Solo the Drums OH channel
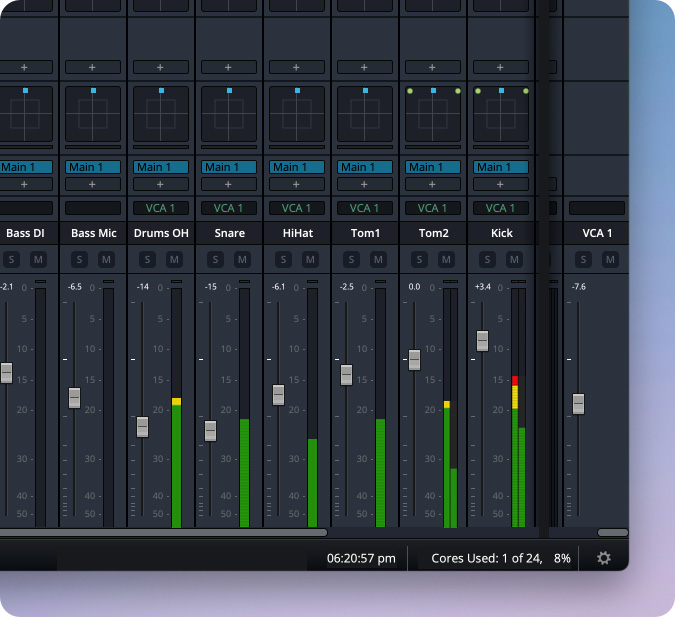Viewport: 675px width, 617px height. (147, 260)
